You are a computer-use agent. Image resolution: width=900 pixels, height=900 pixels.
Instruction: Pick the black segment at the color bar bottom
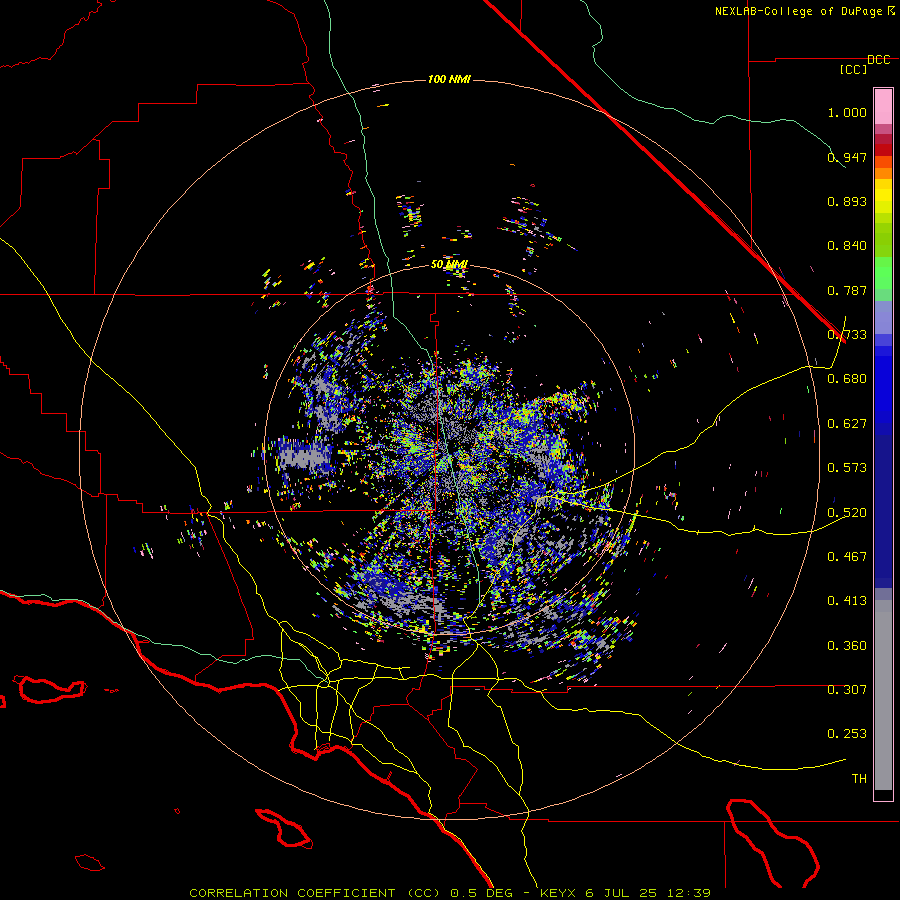click(x=883, y=794)
